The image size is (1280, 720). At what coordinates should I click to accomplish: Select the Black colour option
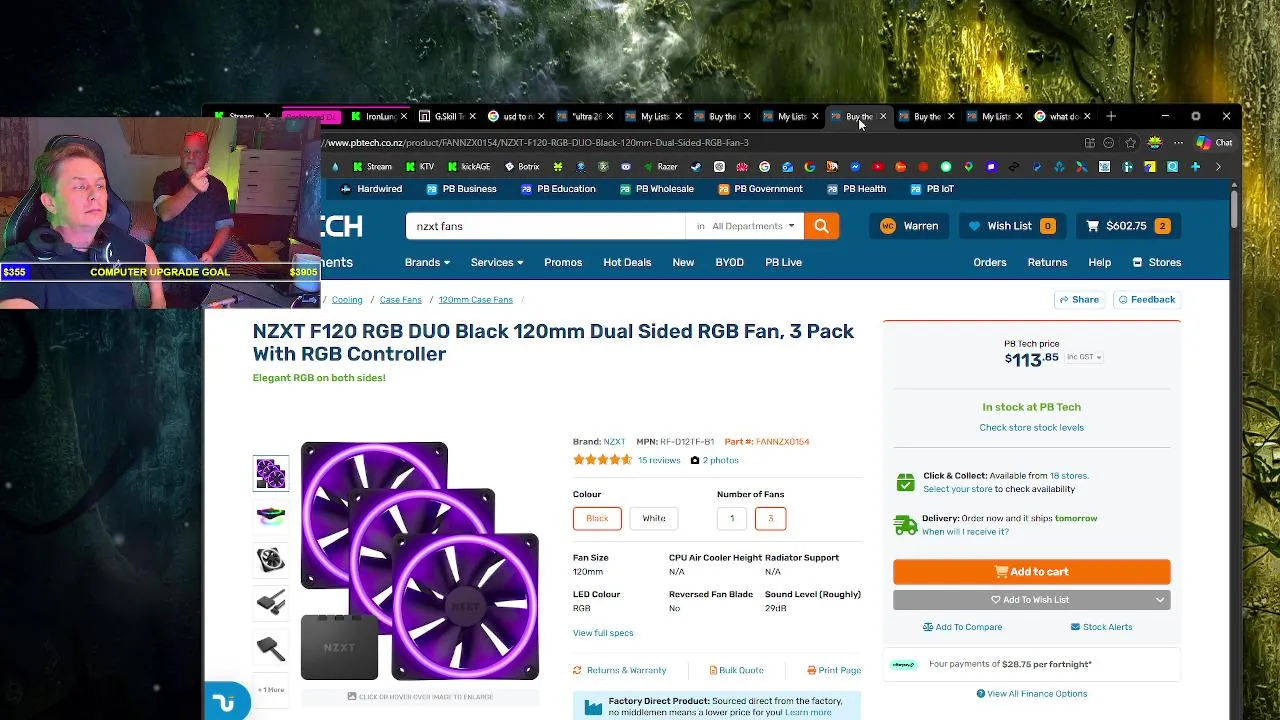pos(597,518)
